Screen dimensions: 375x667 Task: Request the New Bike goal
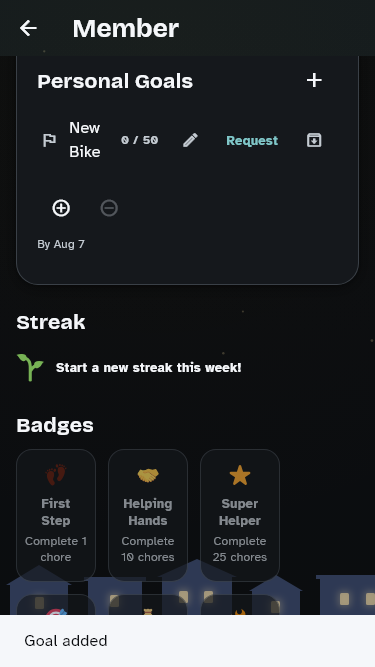pos(252,140)
